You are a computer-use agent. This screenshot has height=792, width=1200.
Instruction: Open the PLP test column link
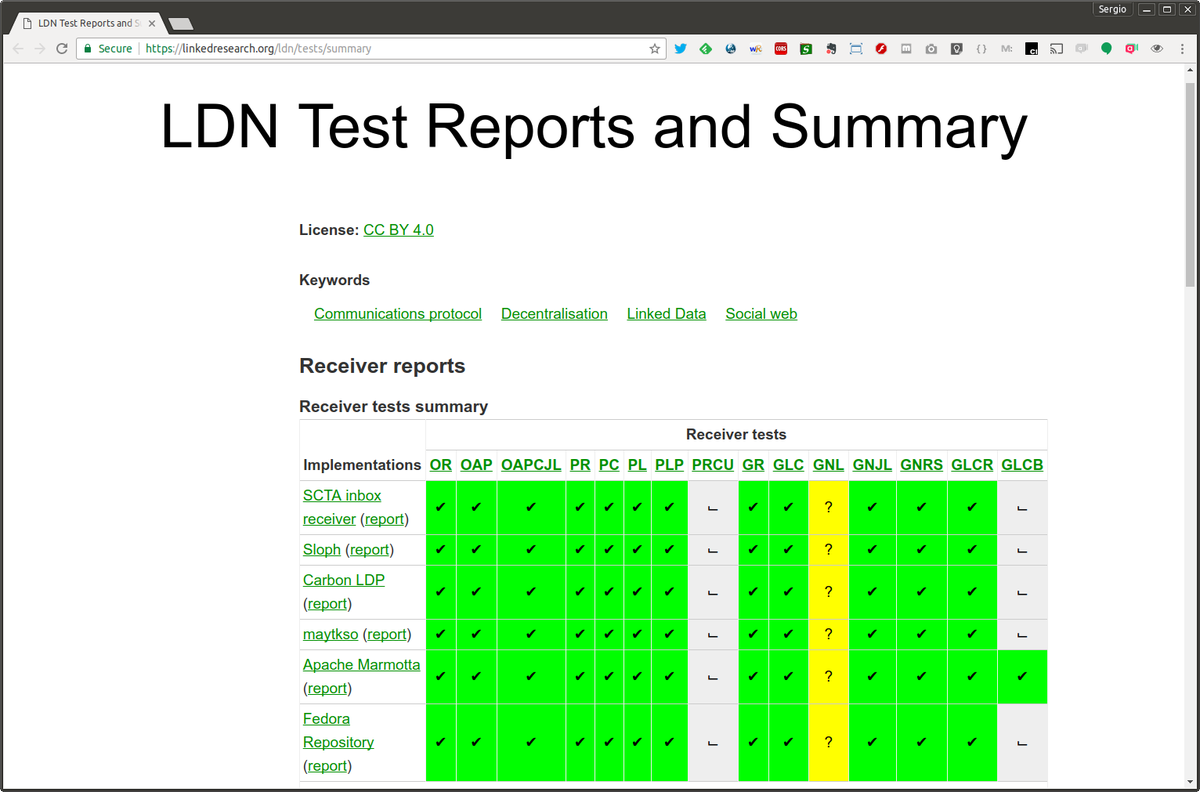point(669,465)
